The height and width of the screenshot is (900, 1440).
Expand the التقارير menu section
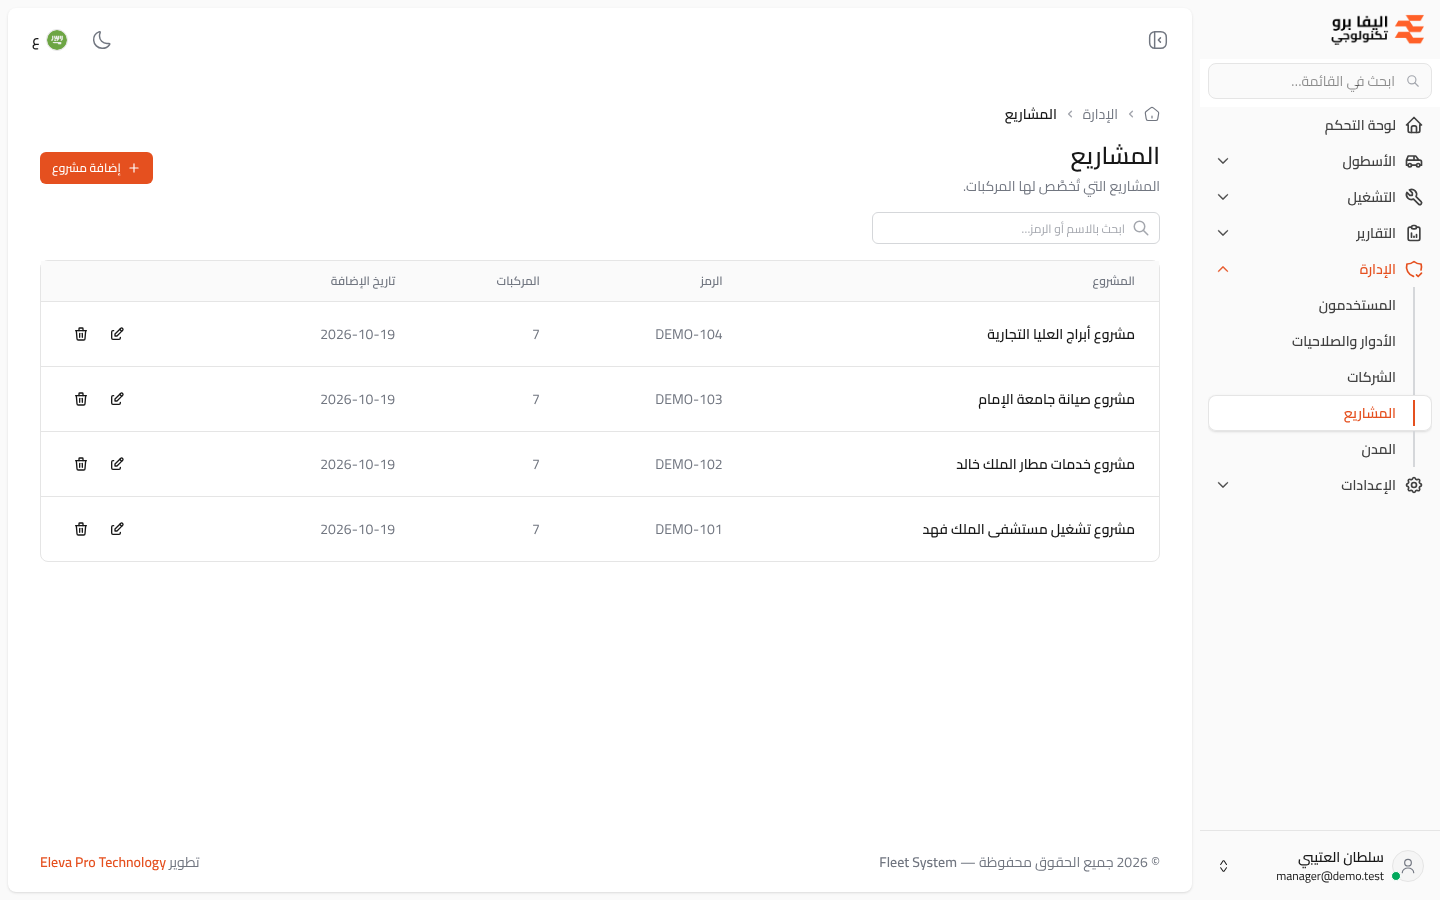coord(1320,233)
